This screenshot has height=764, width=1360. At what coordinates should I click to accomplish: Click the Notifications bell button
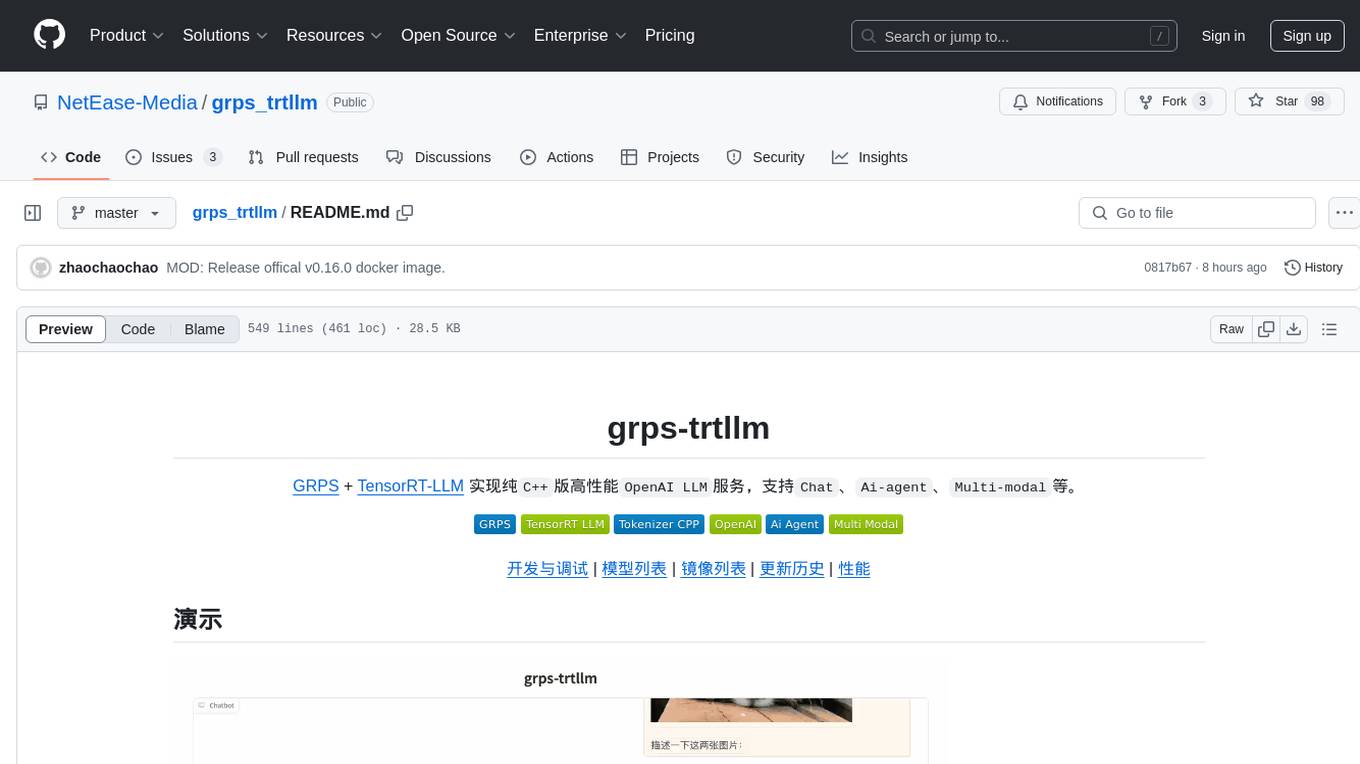(x=1058, y=101)
